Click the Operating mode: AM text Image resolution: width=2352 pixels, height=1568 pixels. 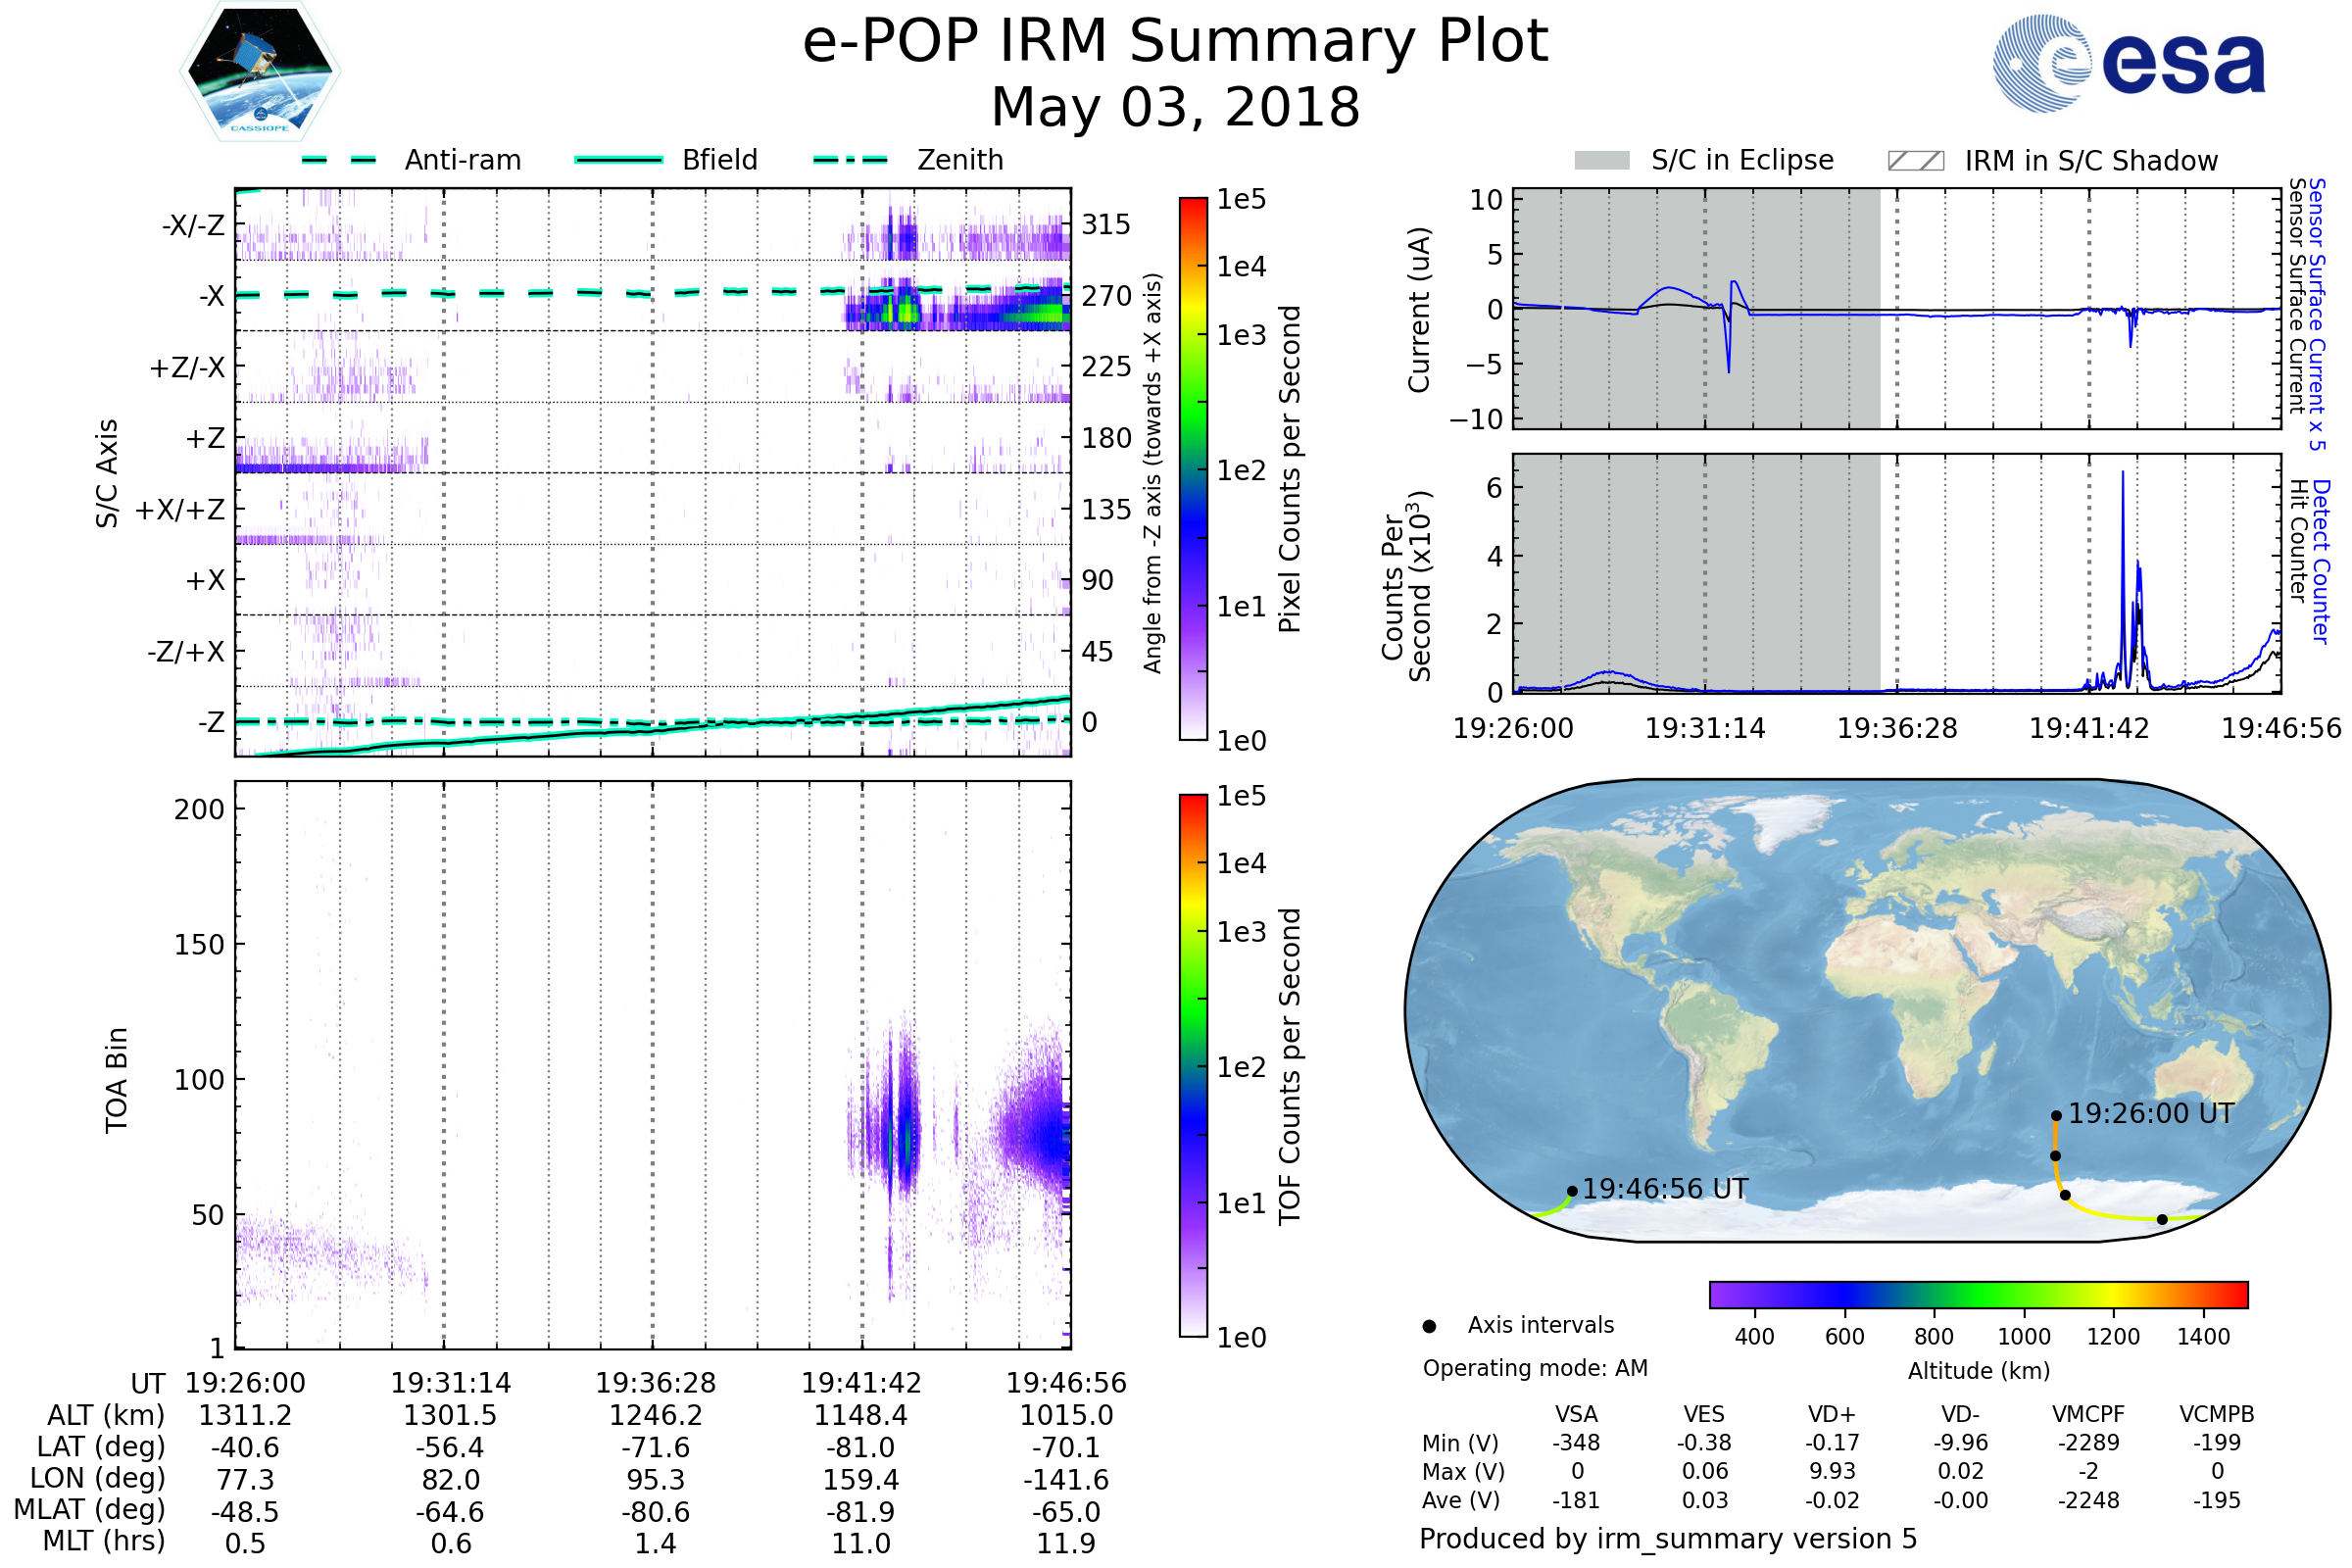click(1535, 1368)
